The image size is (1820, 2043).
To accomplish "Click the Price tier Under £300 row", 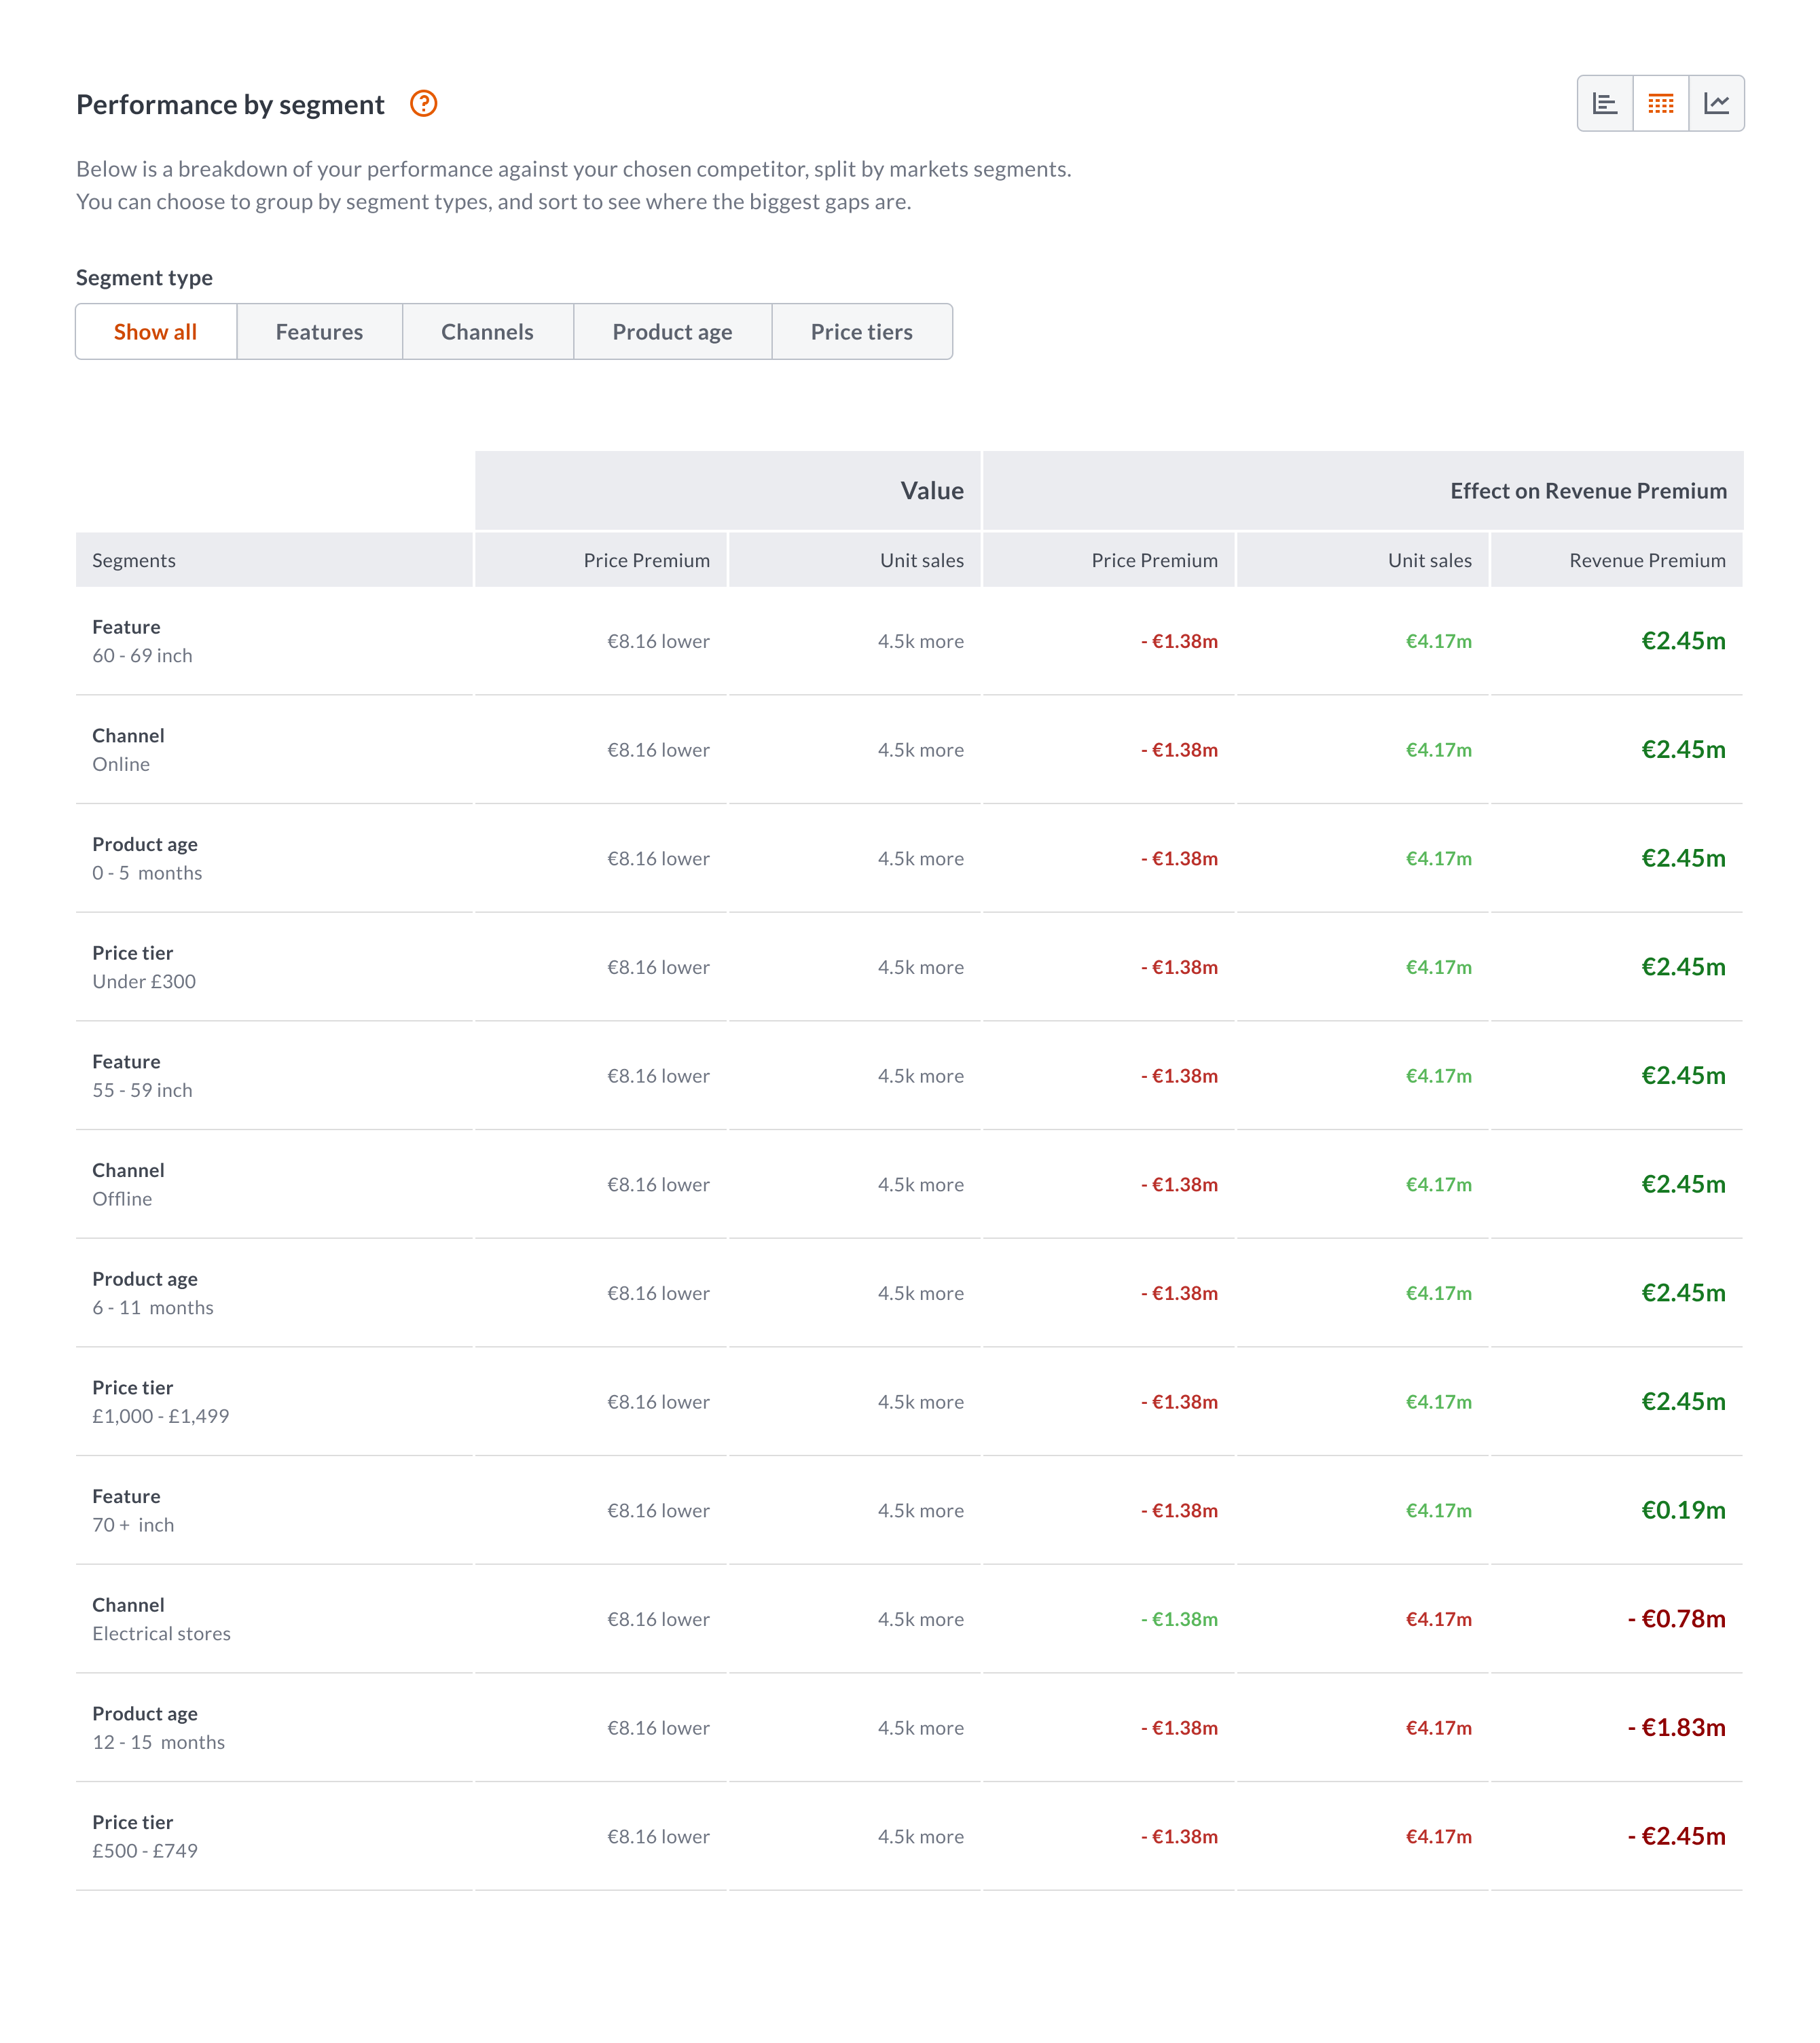I will point(144,967).
